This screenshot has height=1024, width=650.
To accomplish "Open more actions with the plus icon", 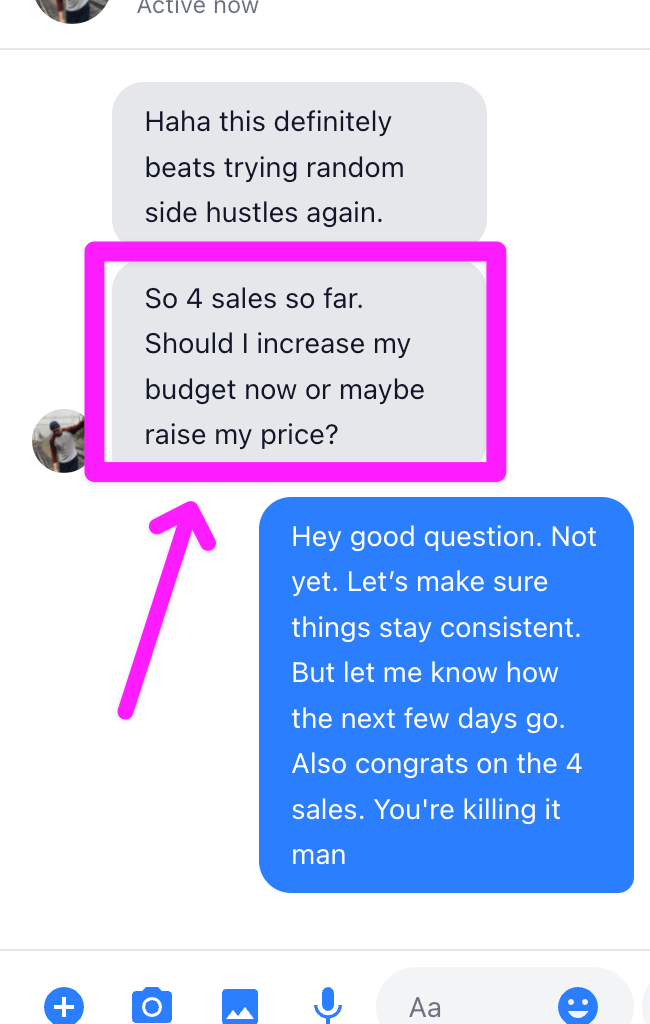I will [x=64, y=1004].
